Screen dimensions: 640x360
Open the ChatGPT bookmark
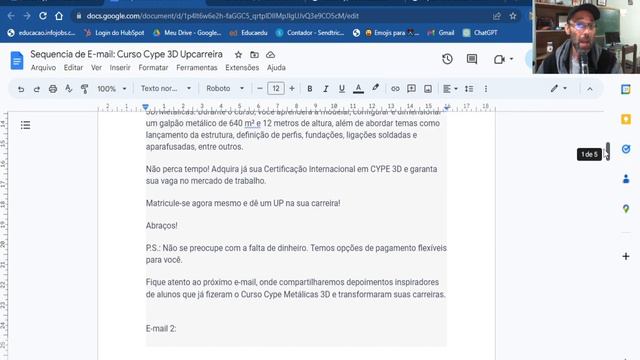point(480,33)
